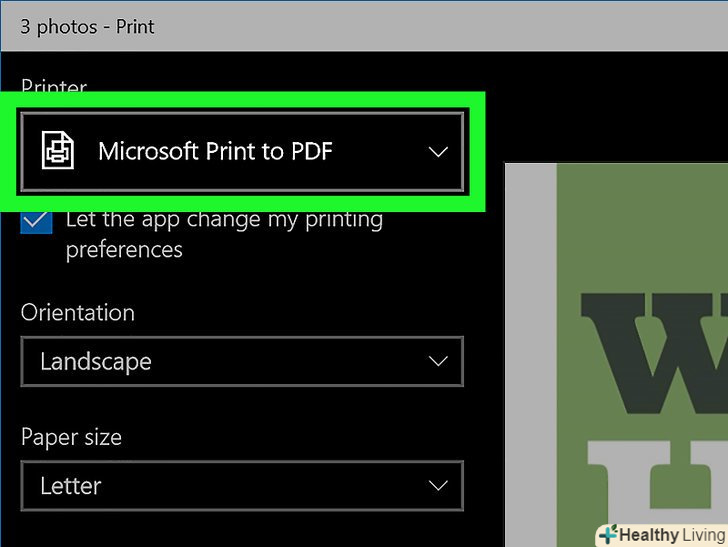Click the printer document icon
Screen dimensions: 728x547
pyautogui.click(x=58, y=150)
